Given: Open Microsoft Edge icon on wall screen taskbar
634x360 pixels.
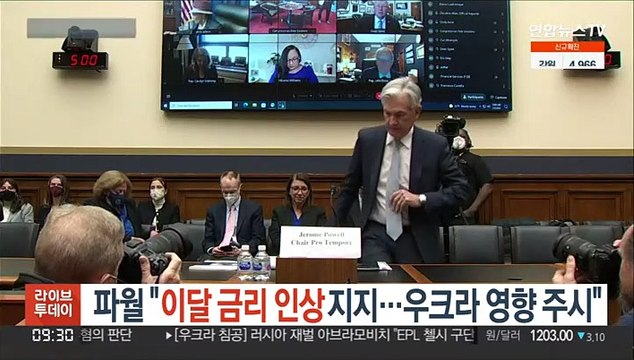Looking at the screenshot, I should 245,106.
